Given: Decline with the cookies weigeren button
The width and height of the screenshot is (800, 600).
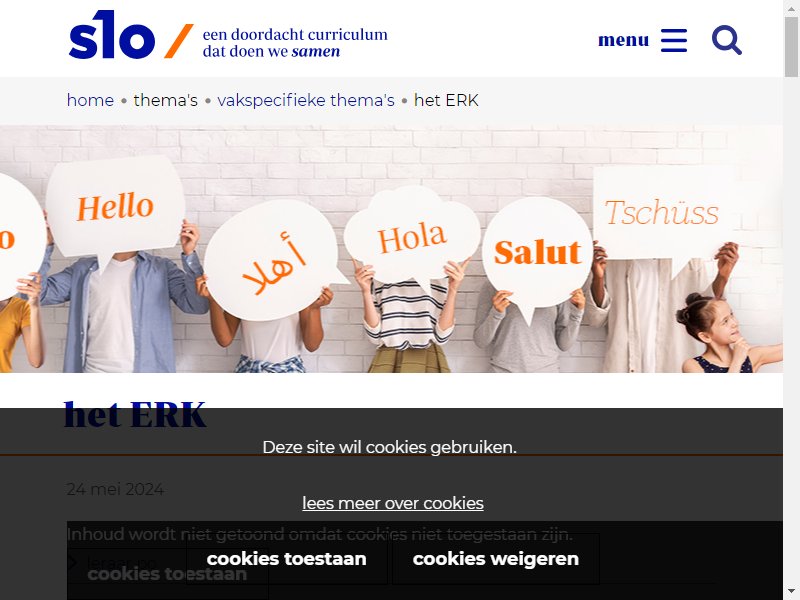Looking at the screenshot, I should coord(496,559).
